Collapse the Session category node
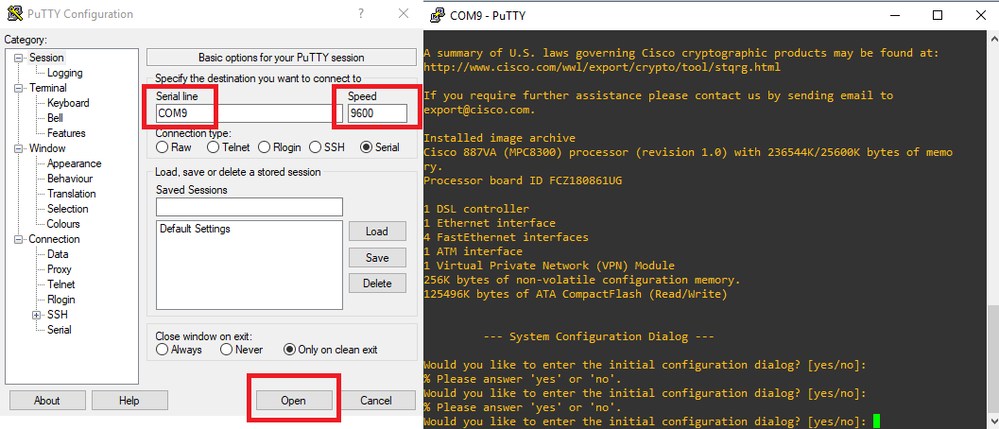This screenshot has height=429, width=999. [x=20, y=58]
